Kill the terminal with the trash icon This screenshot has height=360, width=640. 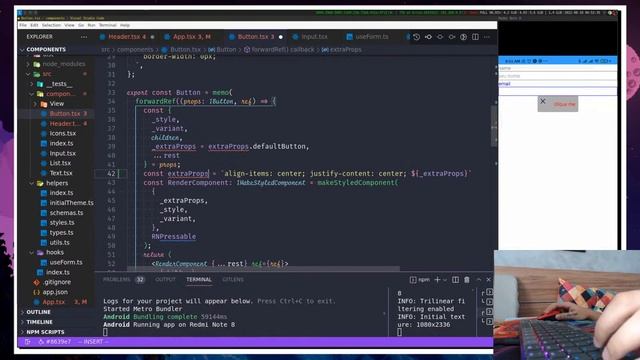click(x=467, y=280)
